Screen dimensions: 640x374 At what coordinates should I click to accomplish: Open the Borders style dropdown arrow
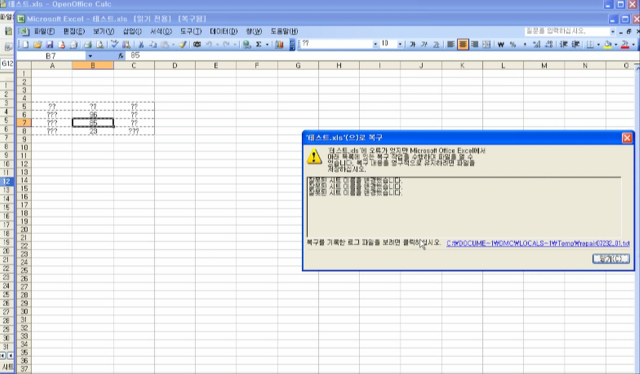click(x=598, y=44)
